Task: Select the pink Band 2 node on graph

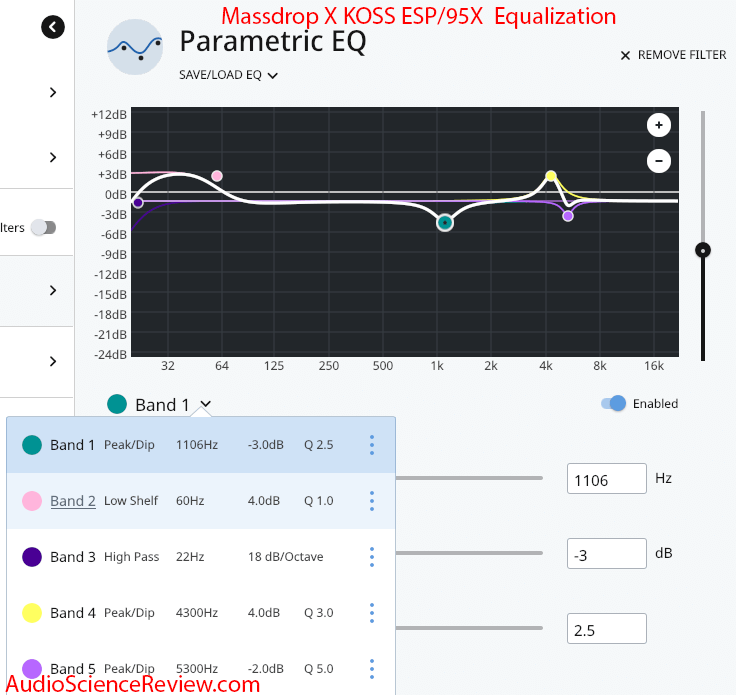Action: [x=216, y=176]
